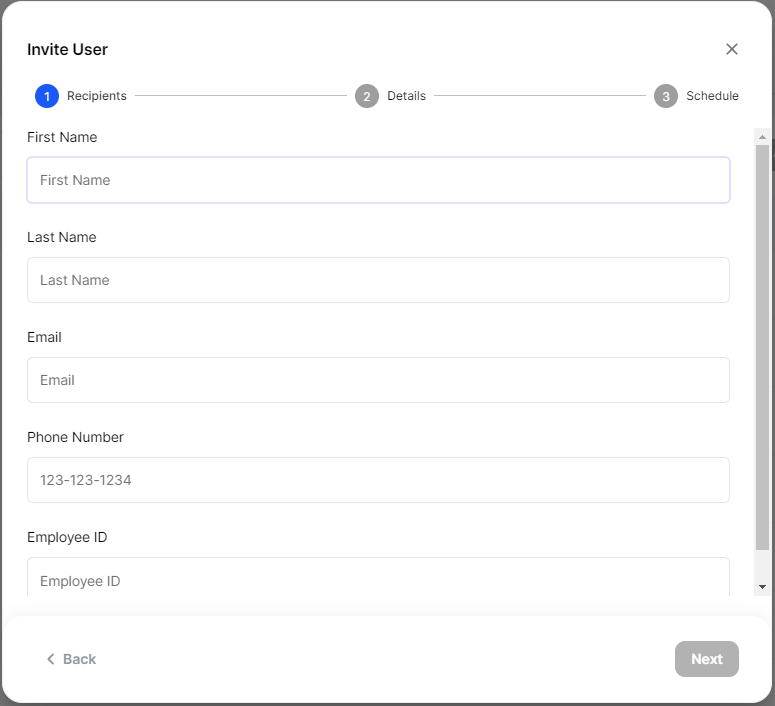Click the vertical scrollbar thumb
The image size is (775, 706).
tap(762, 346)
